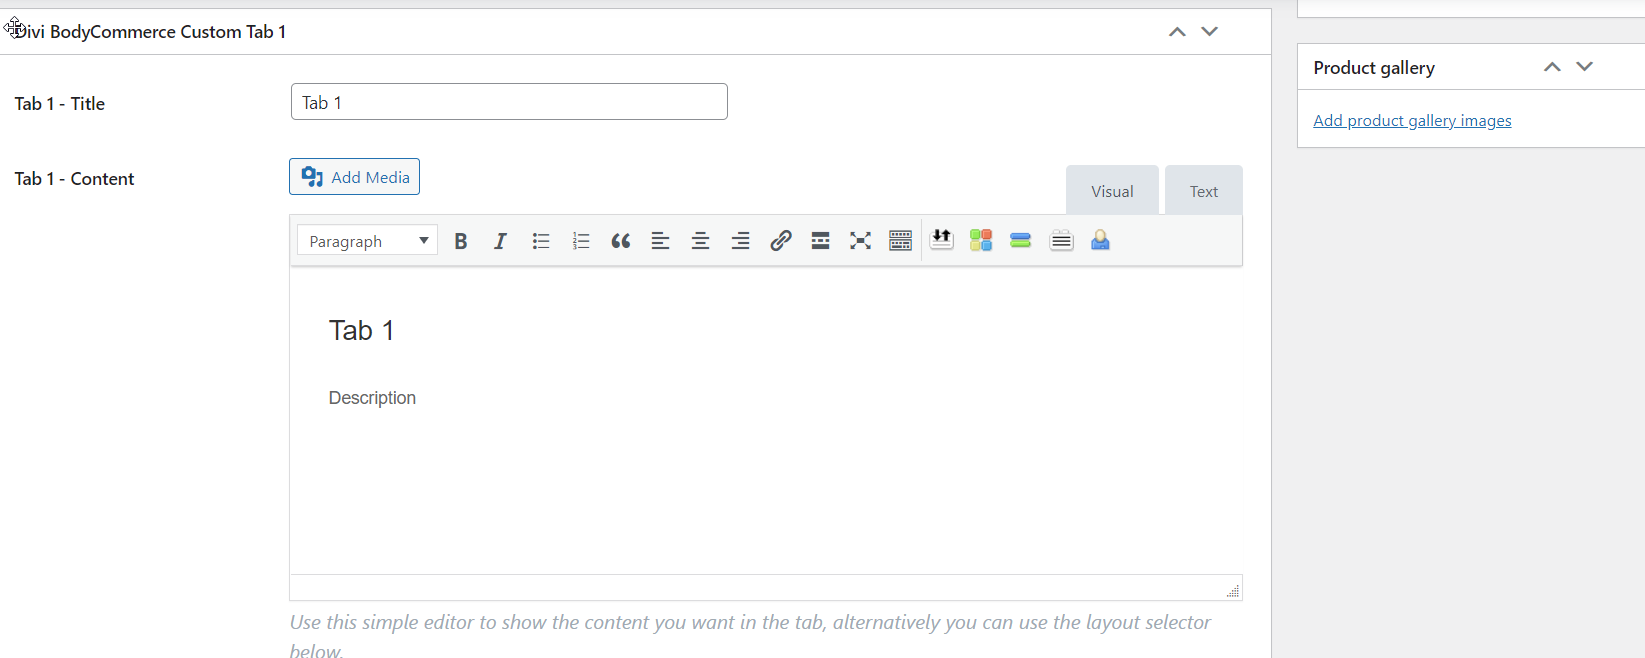Switch to the Visual editor tab
This screenshot has height=658, width=1645.
1112,191
